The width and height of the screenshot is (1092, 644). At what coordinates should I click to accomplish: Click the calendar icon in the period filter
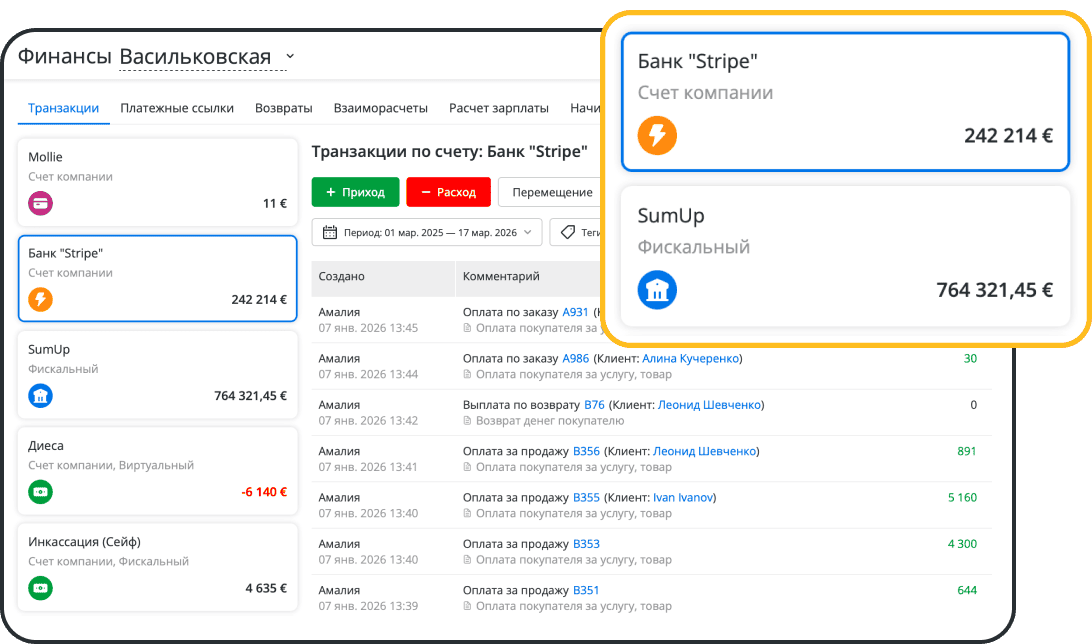pyautogui.click(x=330, y=232)
